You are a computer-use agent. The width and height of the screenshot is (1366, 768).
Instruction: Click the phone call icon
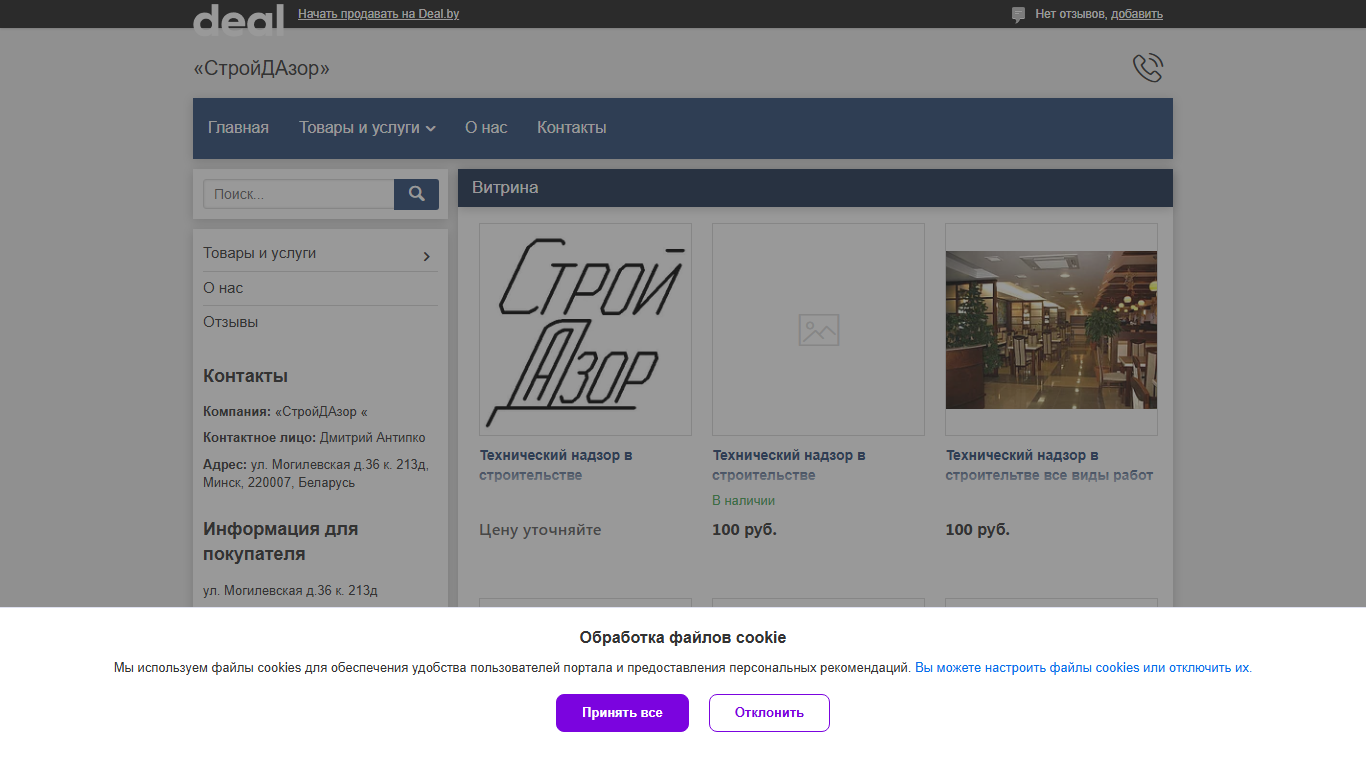pyautogui.click(x=1148, y=68)
